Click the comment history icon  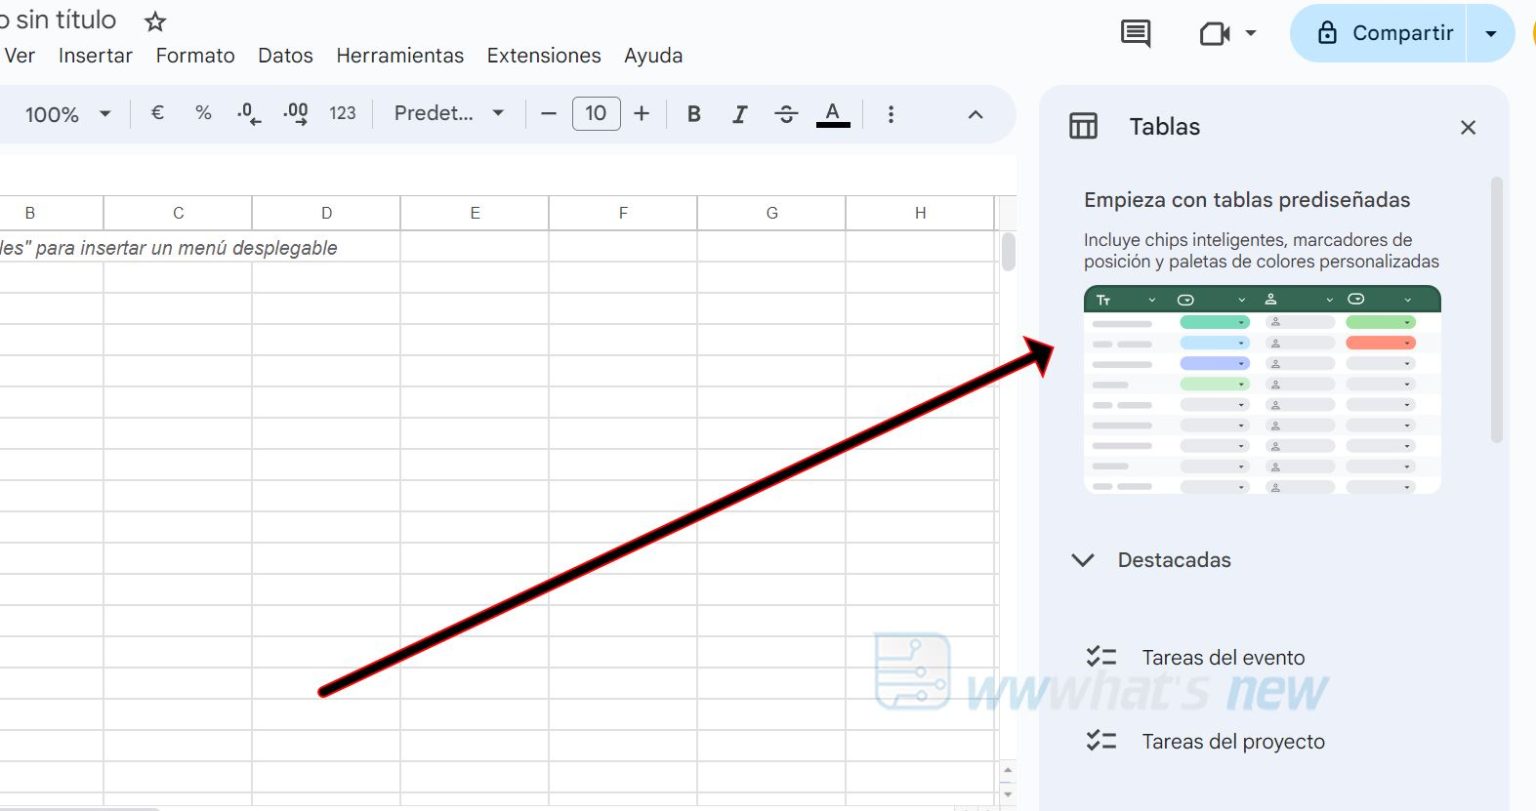(1135, 32)
